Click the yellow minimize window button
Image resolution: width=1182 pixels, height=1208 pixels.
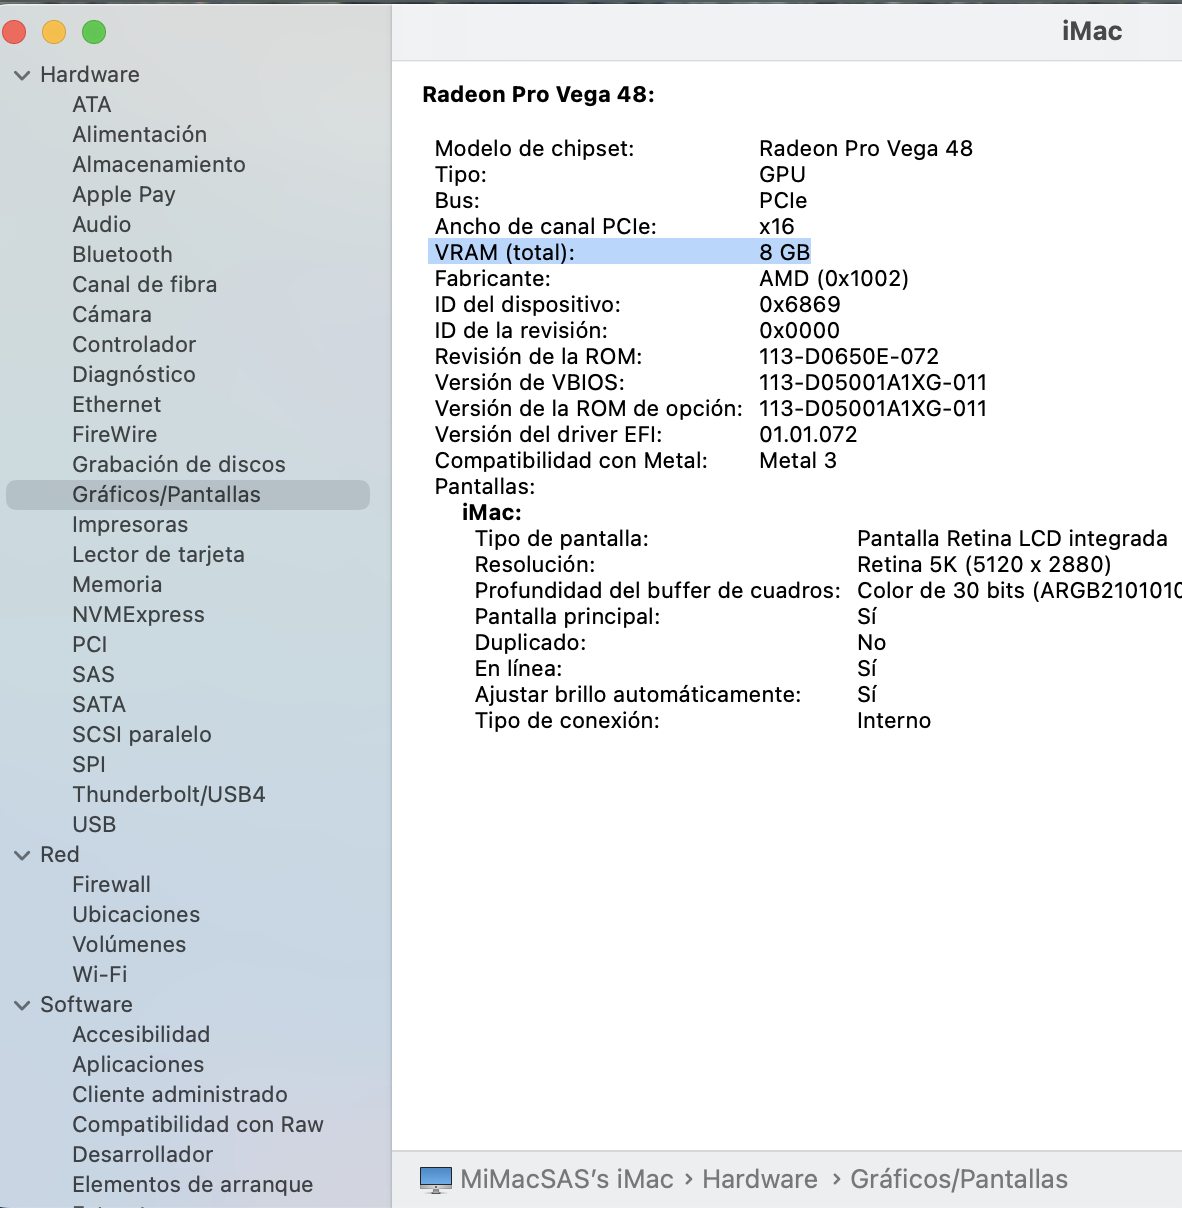pos(54,32)
